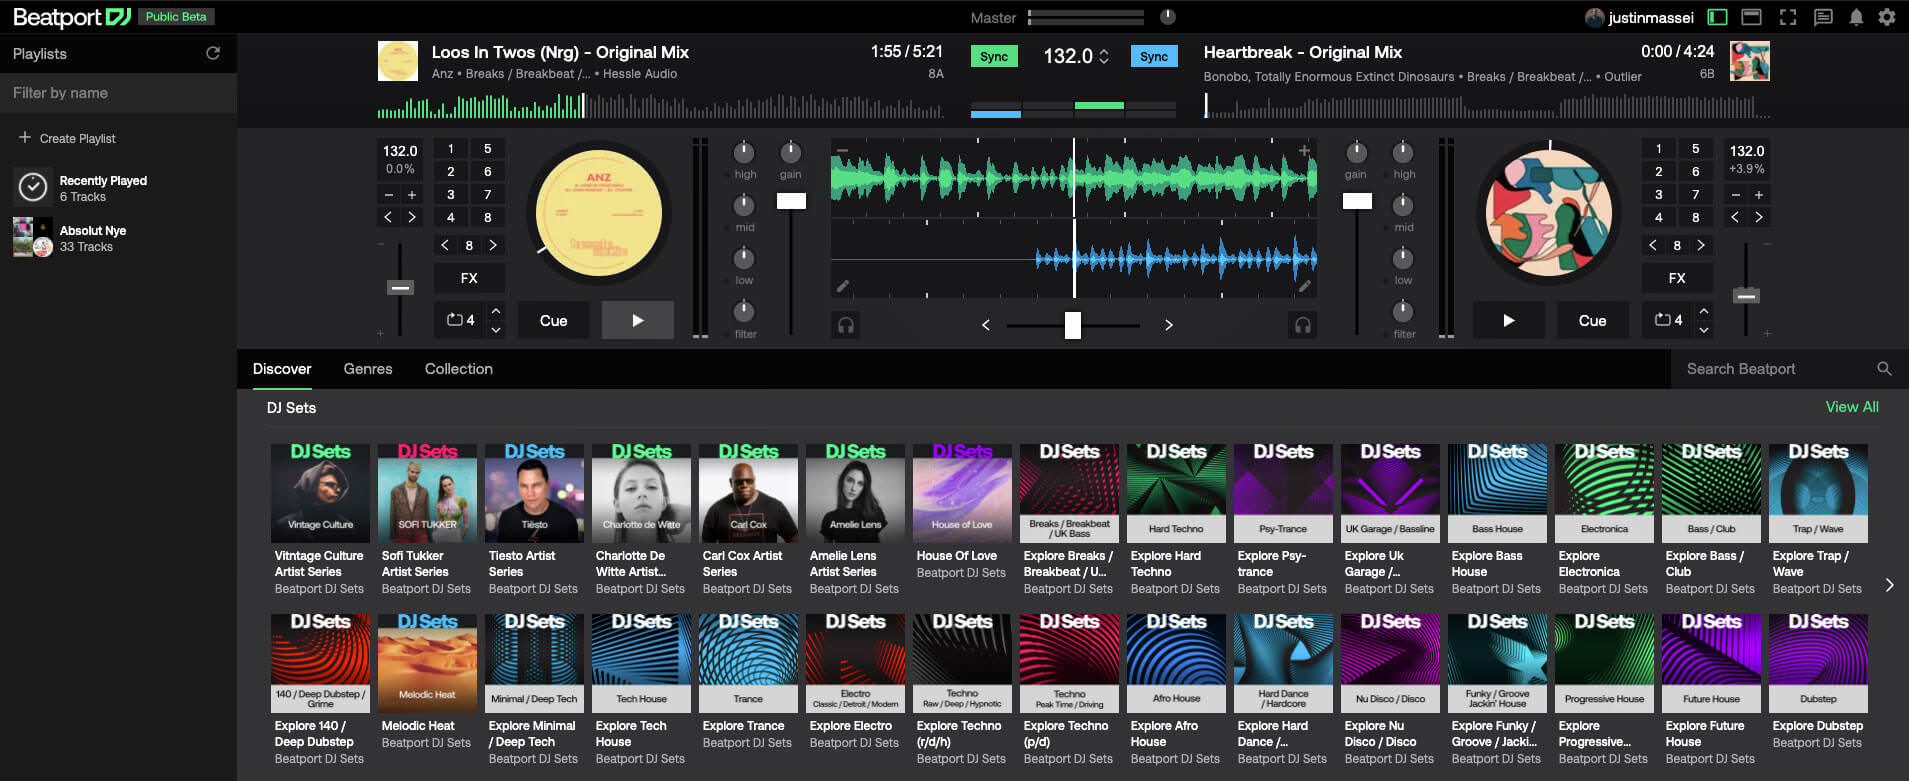Enter fullscreen mode icon
This screenshot has height=781, width=1909.
coord(1788,17)
